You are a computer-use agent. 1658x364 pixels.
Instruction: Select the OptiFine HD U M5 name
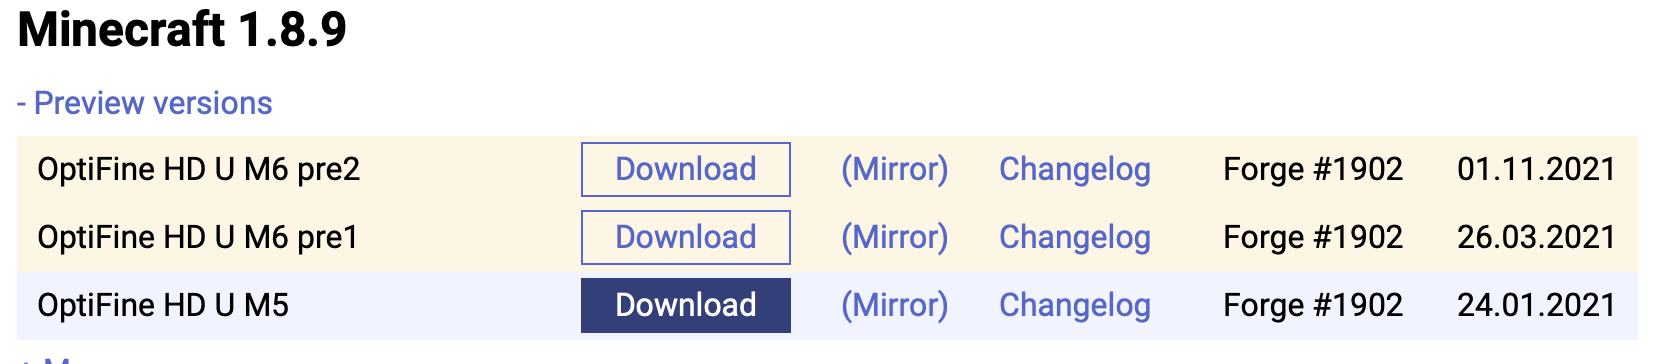[x=163, y=305]
